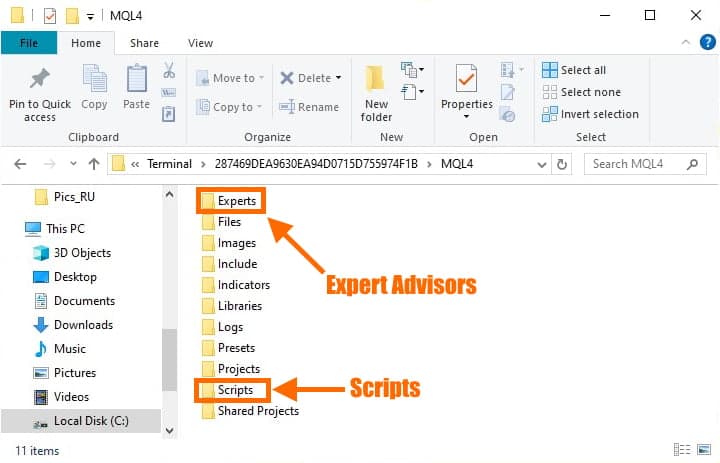Screen dimensions: 720x463
Task: Select the Logs folder
Action: [x=223, y=327]
